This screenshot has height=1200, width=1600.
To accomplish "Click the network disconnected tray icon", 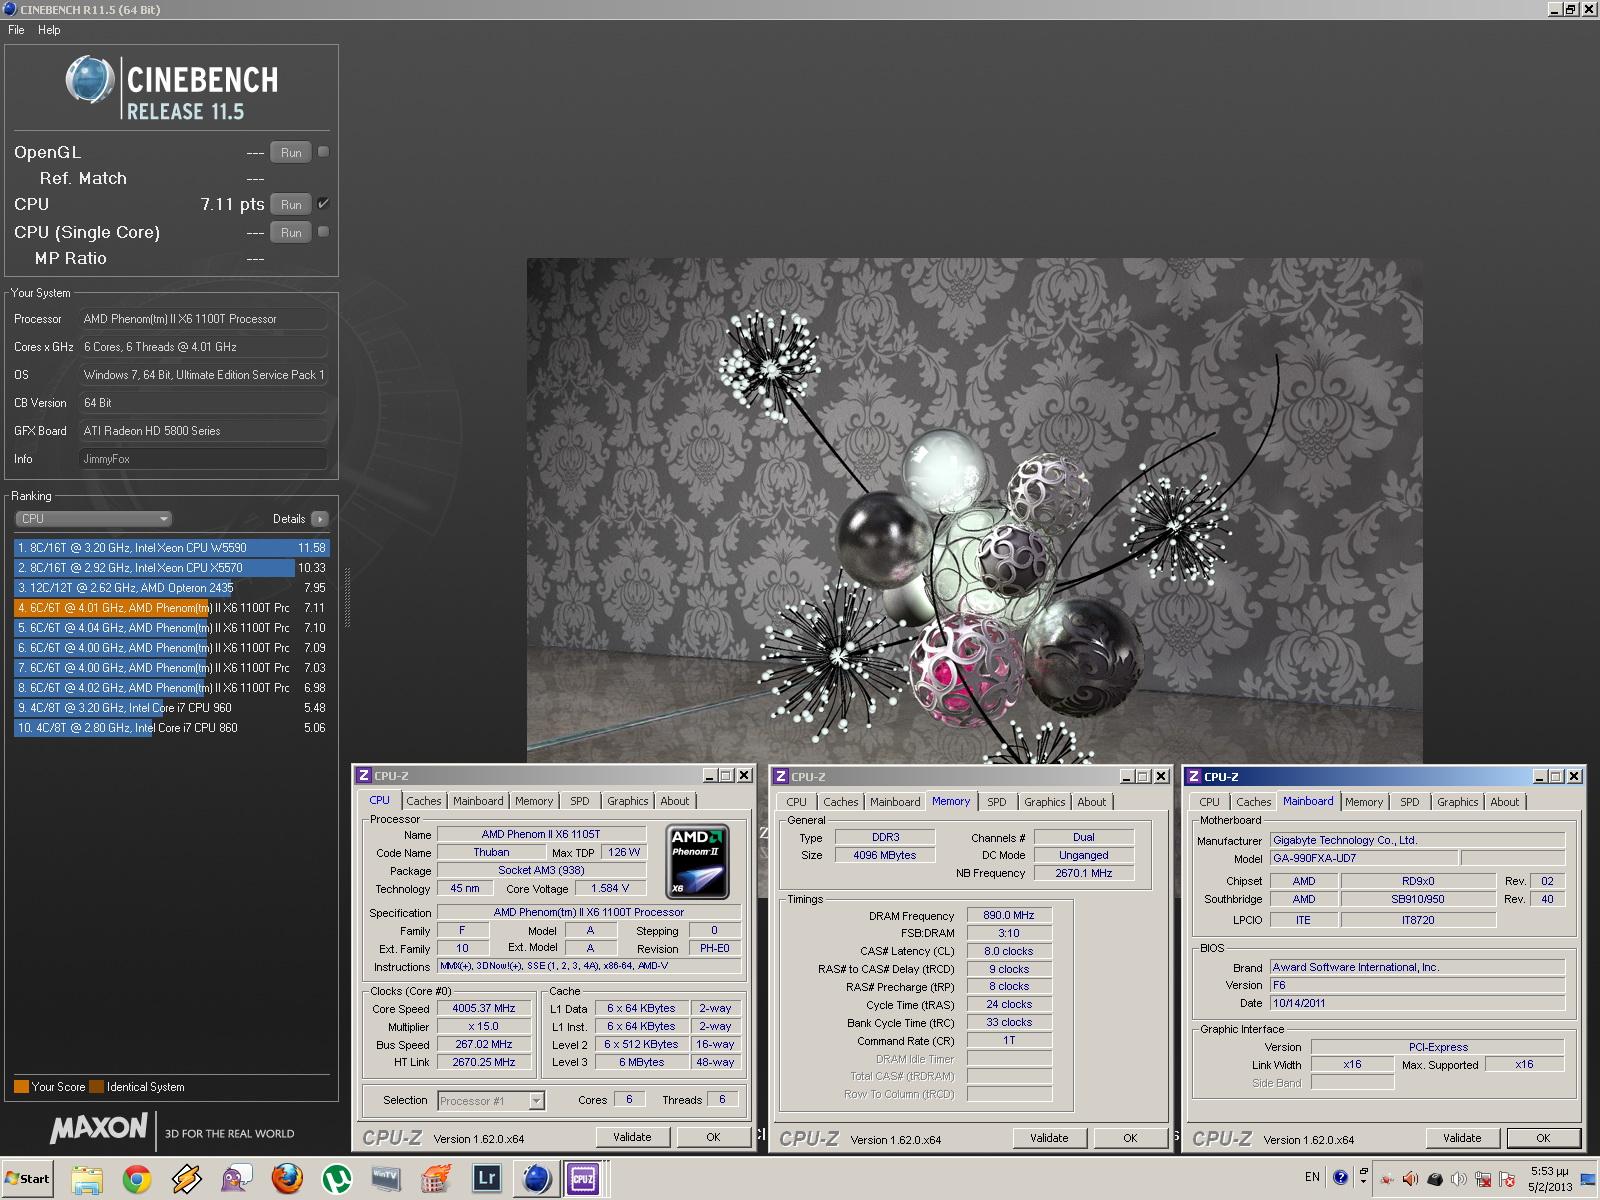I will 1483,1179.
